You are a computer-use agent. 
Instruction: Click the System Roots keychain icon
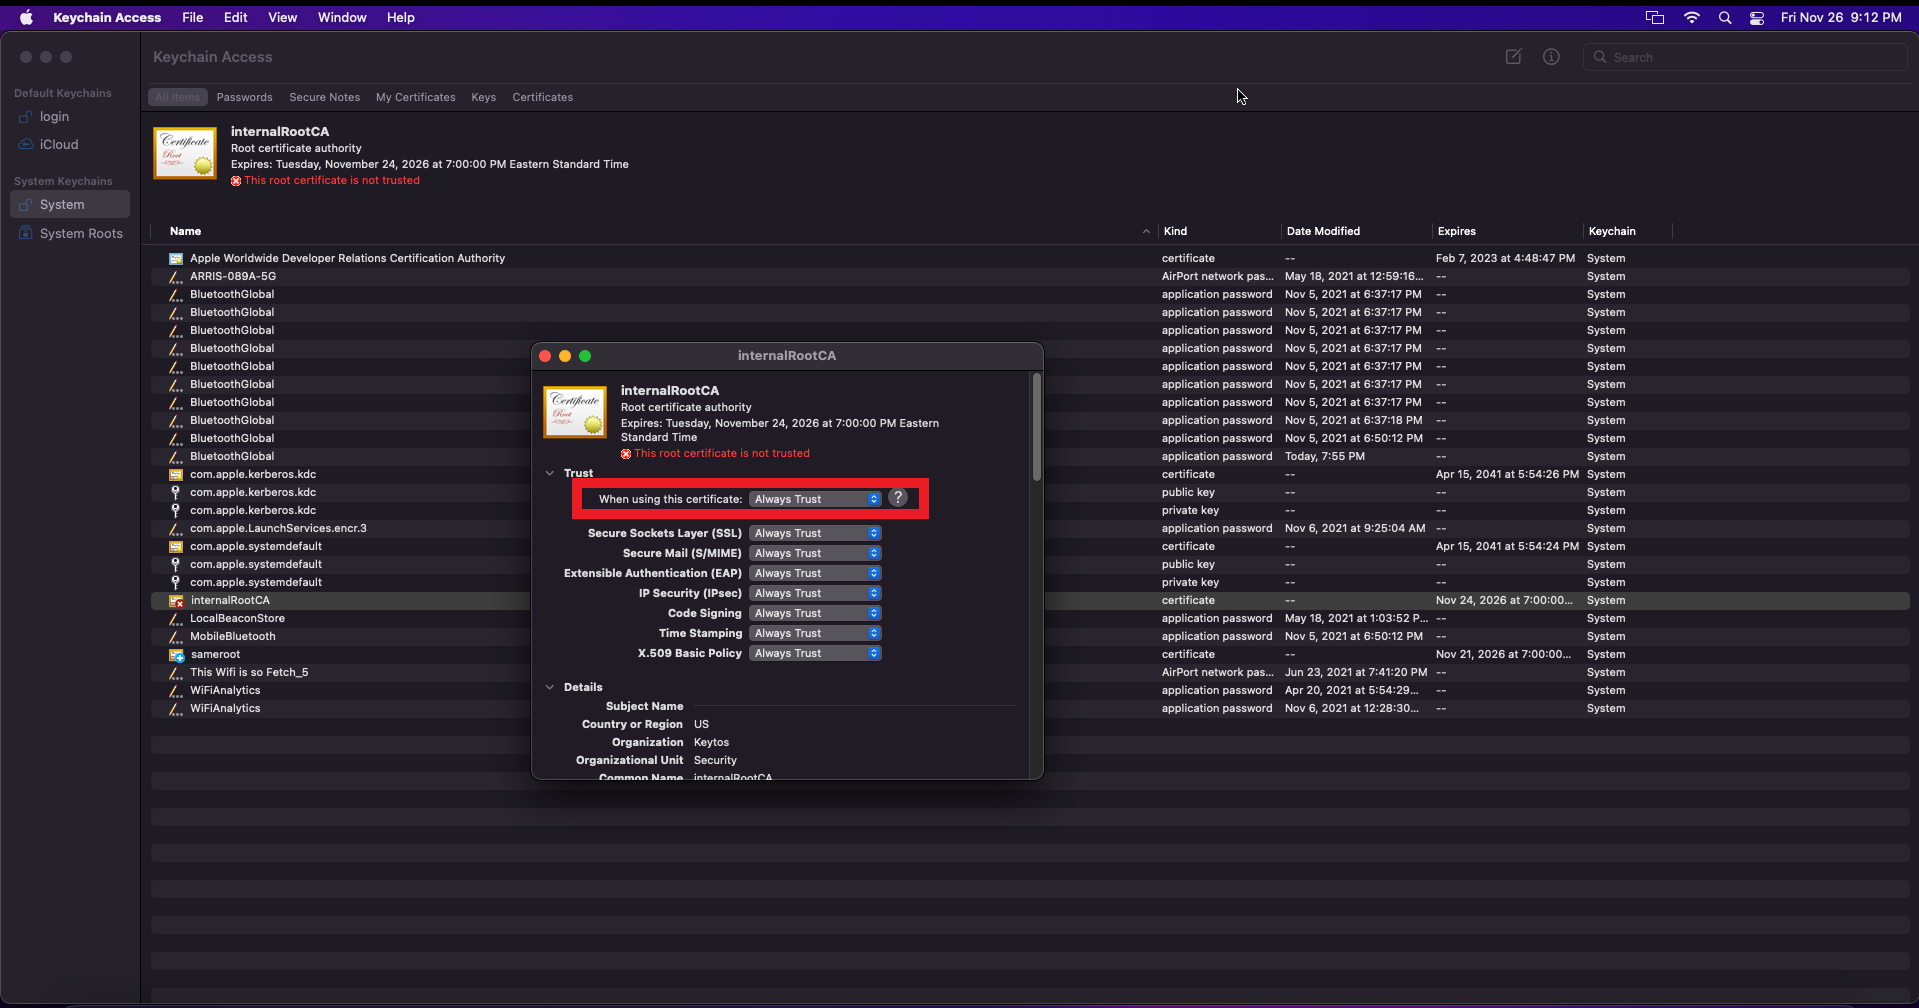[26, 233]
